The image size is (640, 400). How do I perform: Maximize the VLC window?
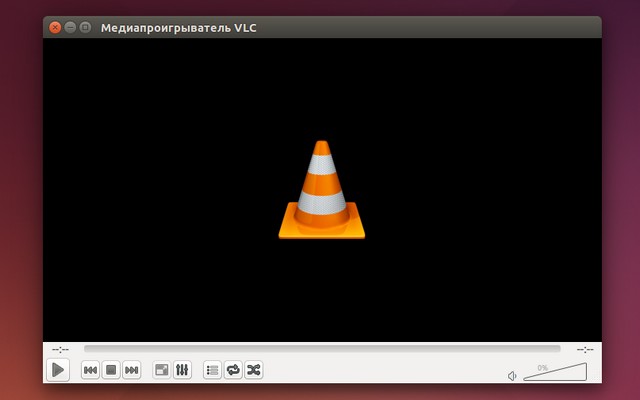tap(85, 27)
